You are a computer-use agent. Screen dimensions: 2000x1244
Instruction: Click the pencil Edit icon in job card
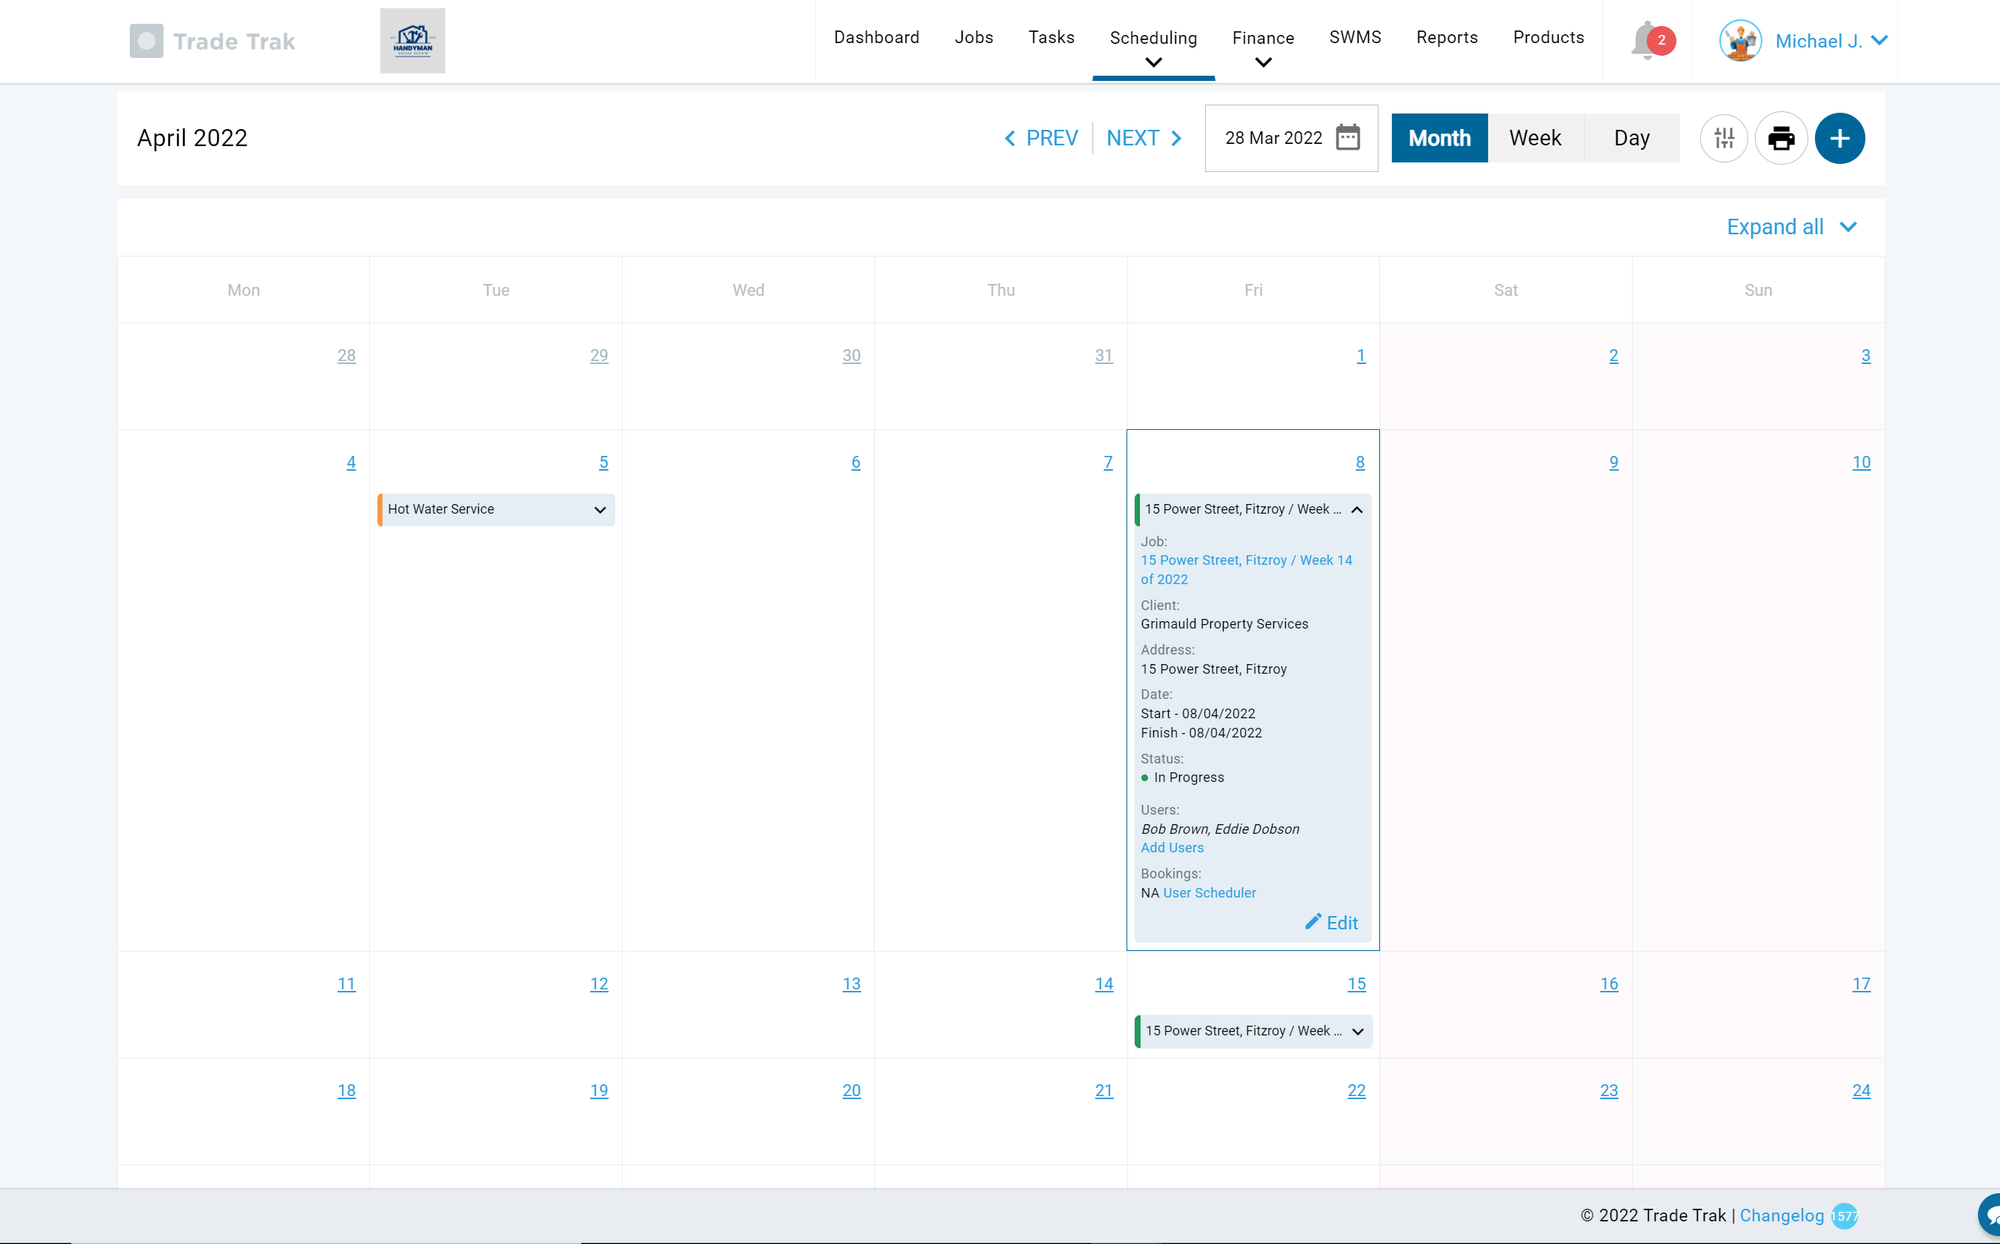point(1313,922)
